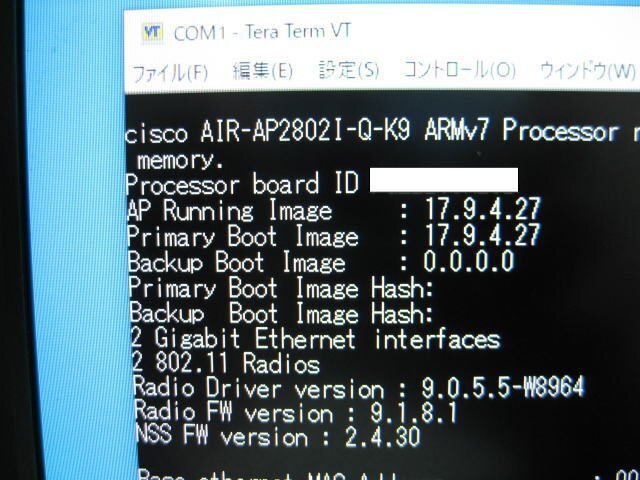
Task: Open the 設定(S) menu
Action: [x=349, y=70]
